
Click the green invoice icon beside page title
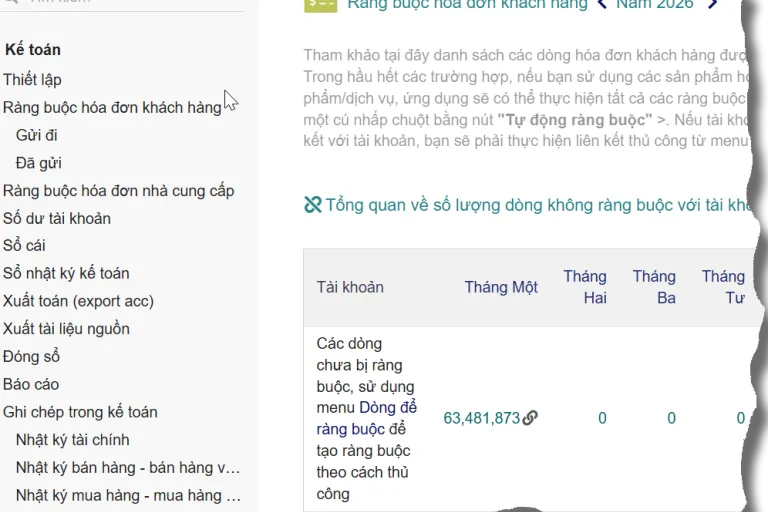pos(321,5)
